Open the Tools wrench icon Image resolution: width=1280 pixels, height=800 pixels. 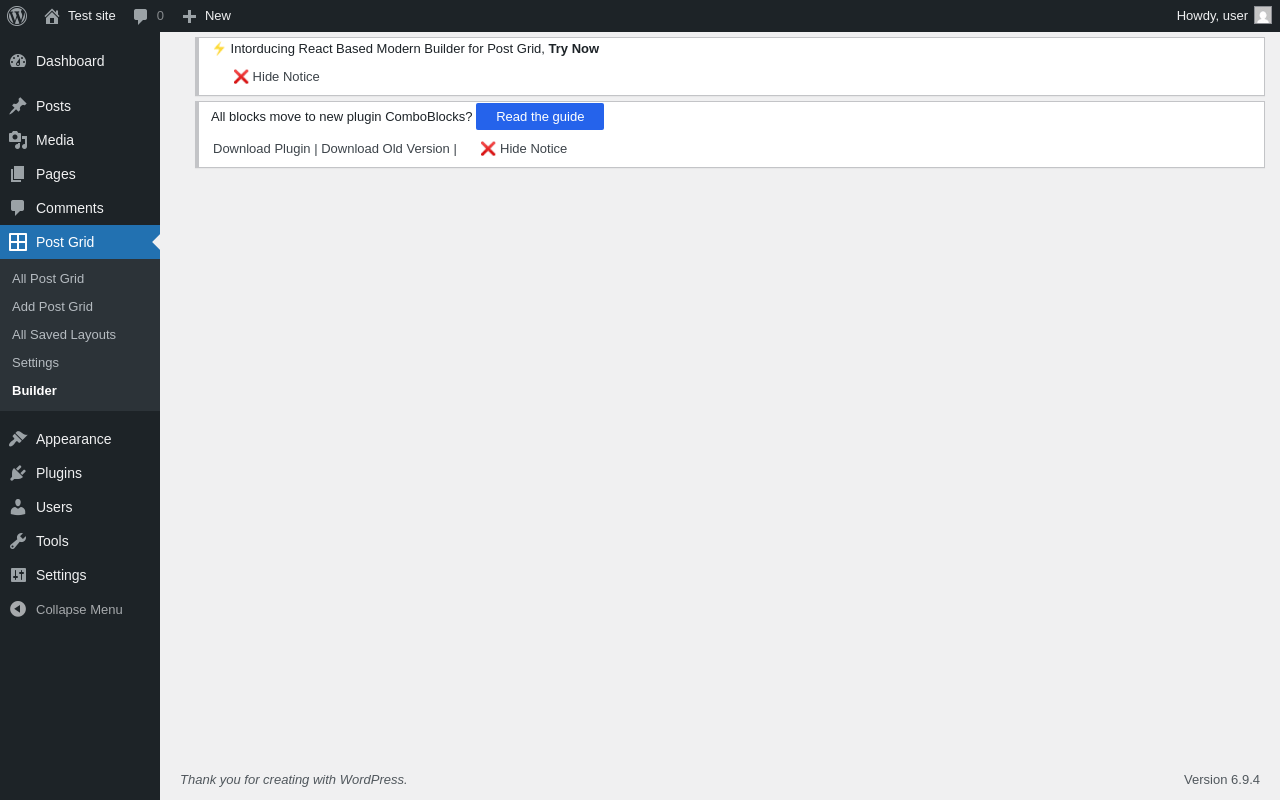tap(18, 541)
